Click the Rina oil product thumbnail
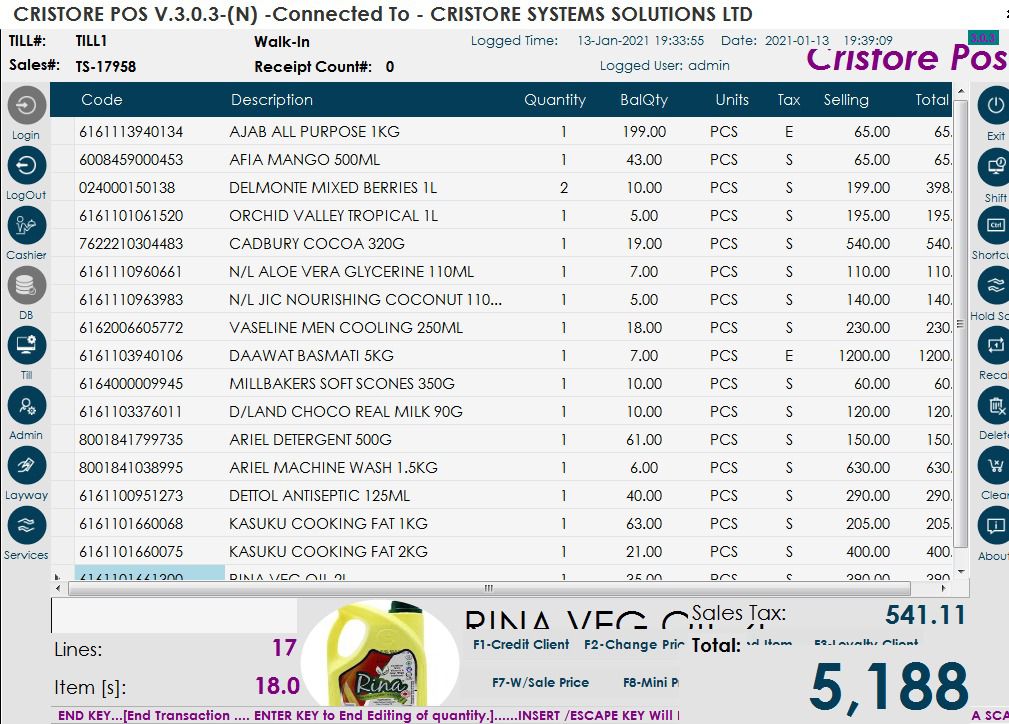This screenshot has width=1009, height=724. click(380, 660)
